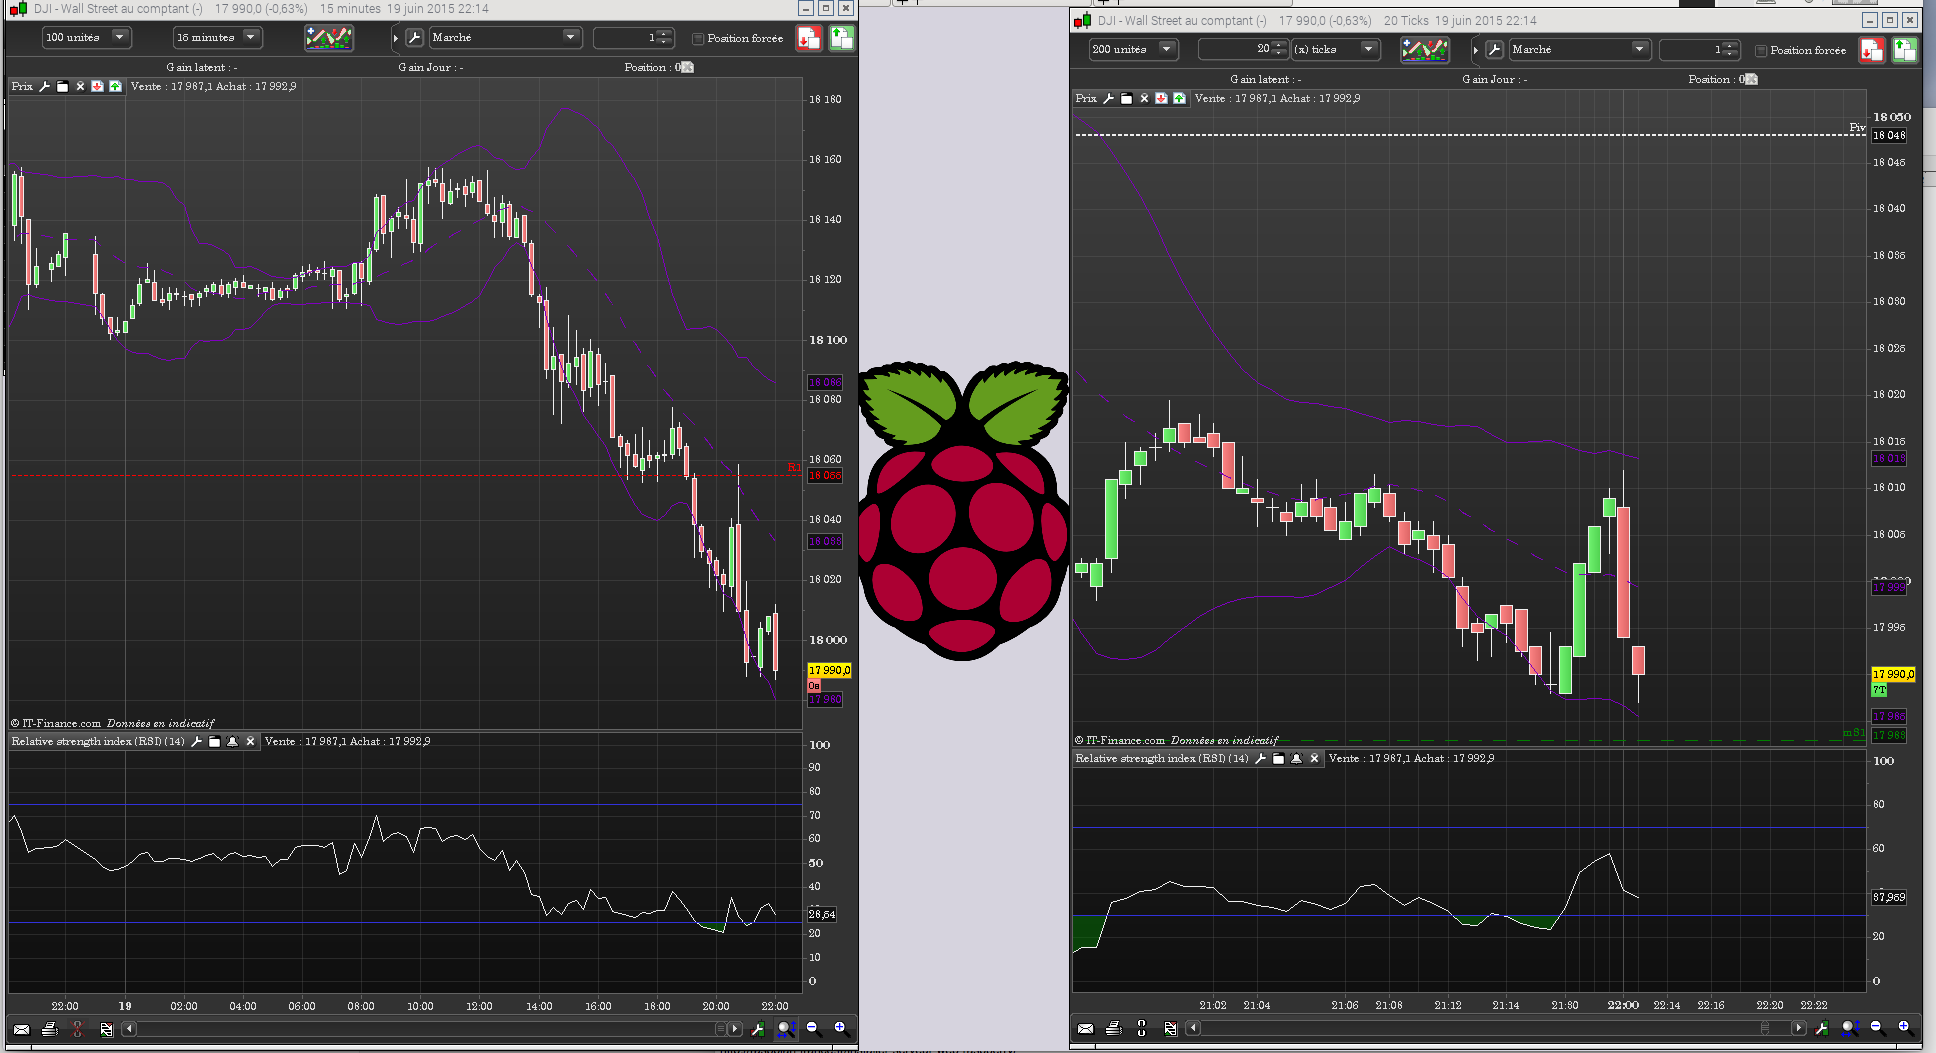Zoom in on the left chart
The width and height of the screenshot is (1936, 1053).
[840, 1028]
